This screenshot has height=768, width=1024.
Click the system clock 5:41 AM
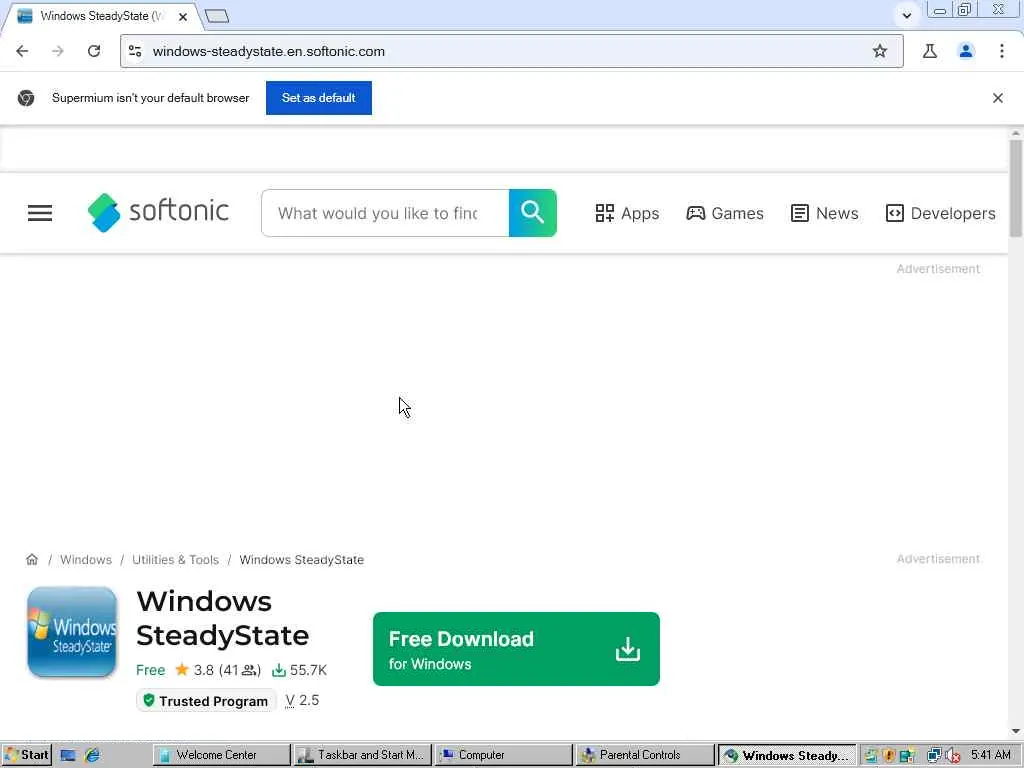point(990,755)
